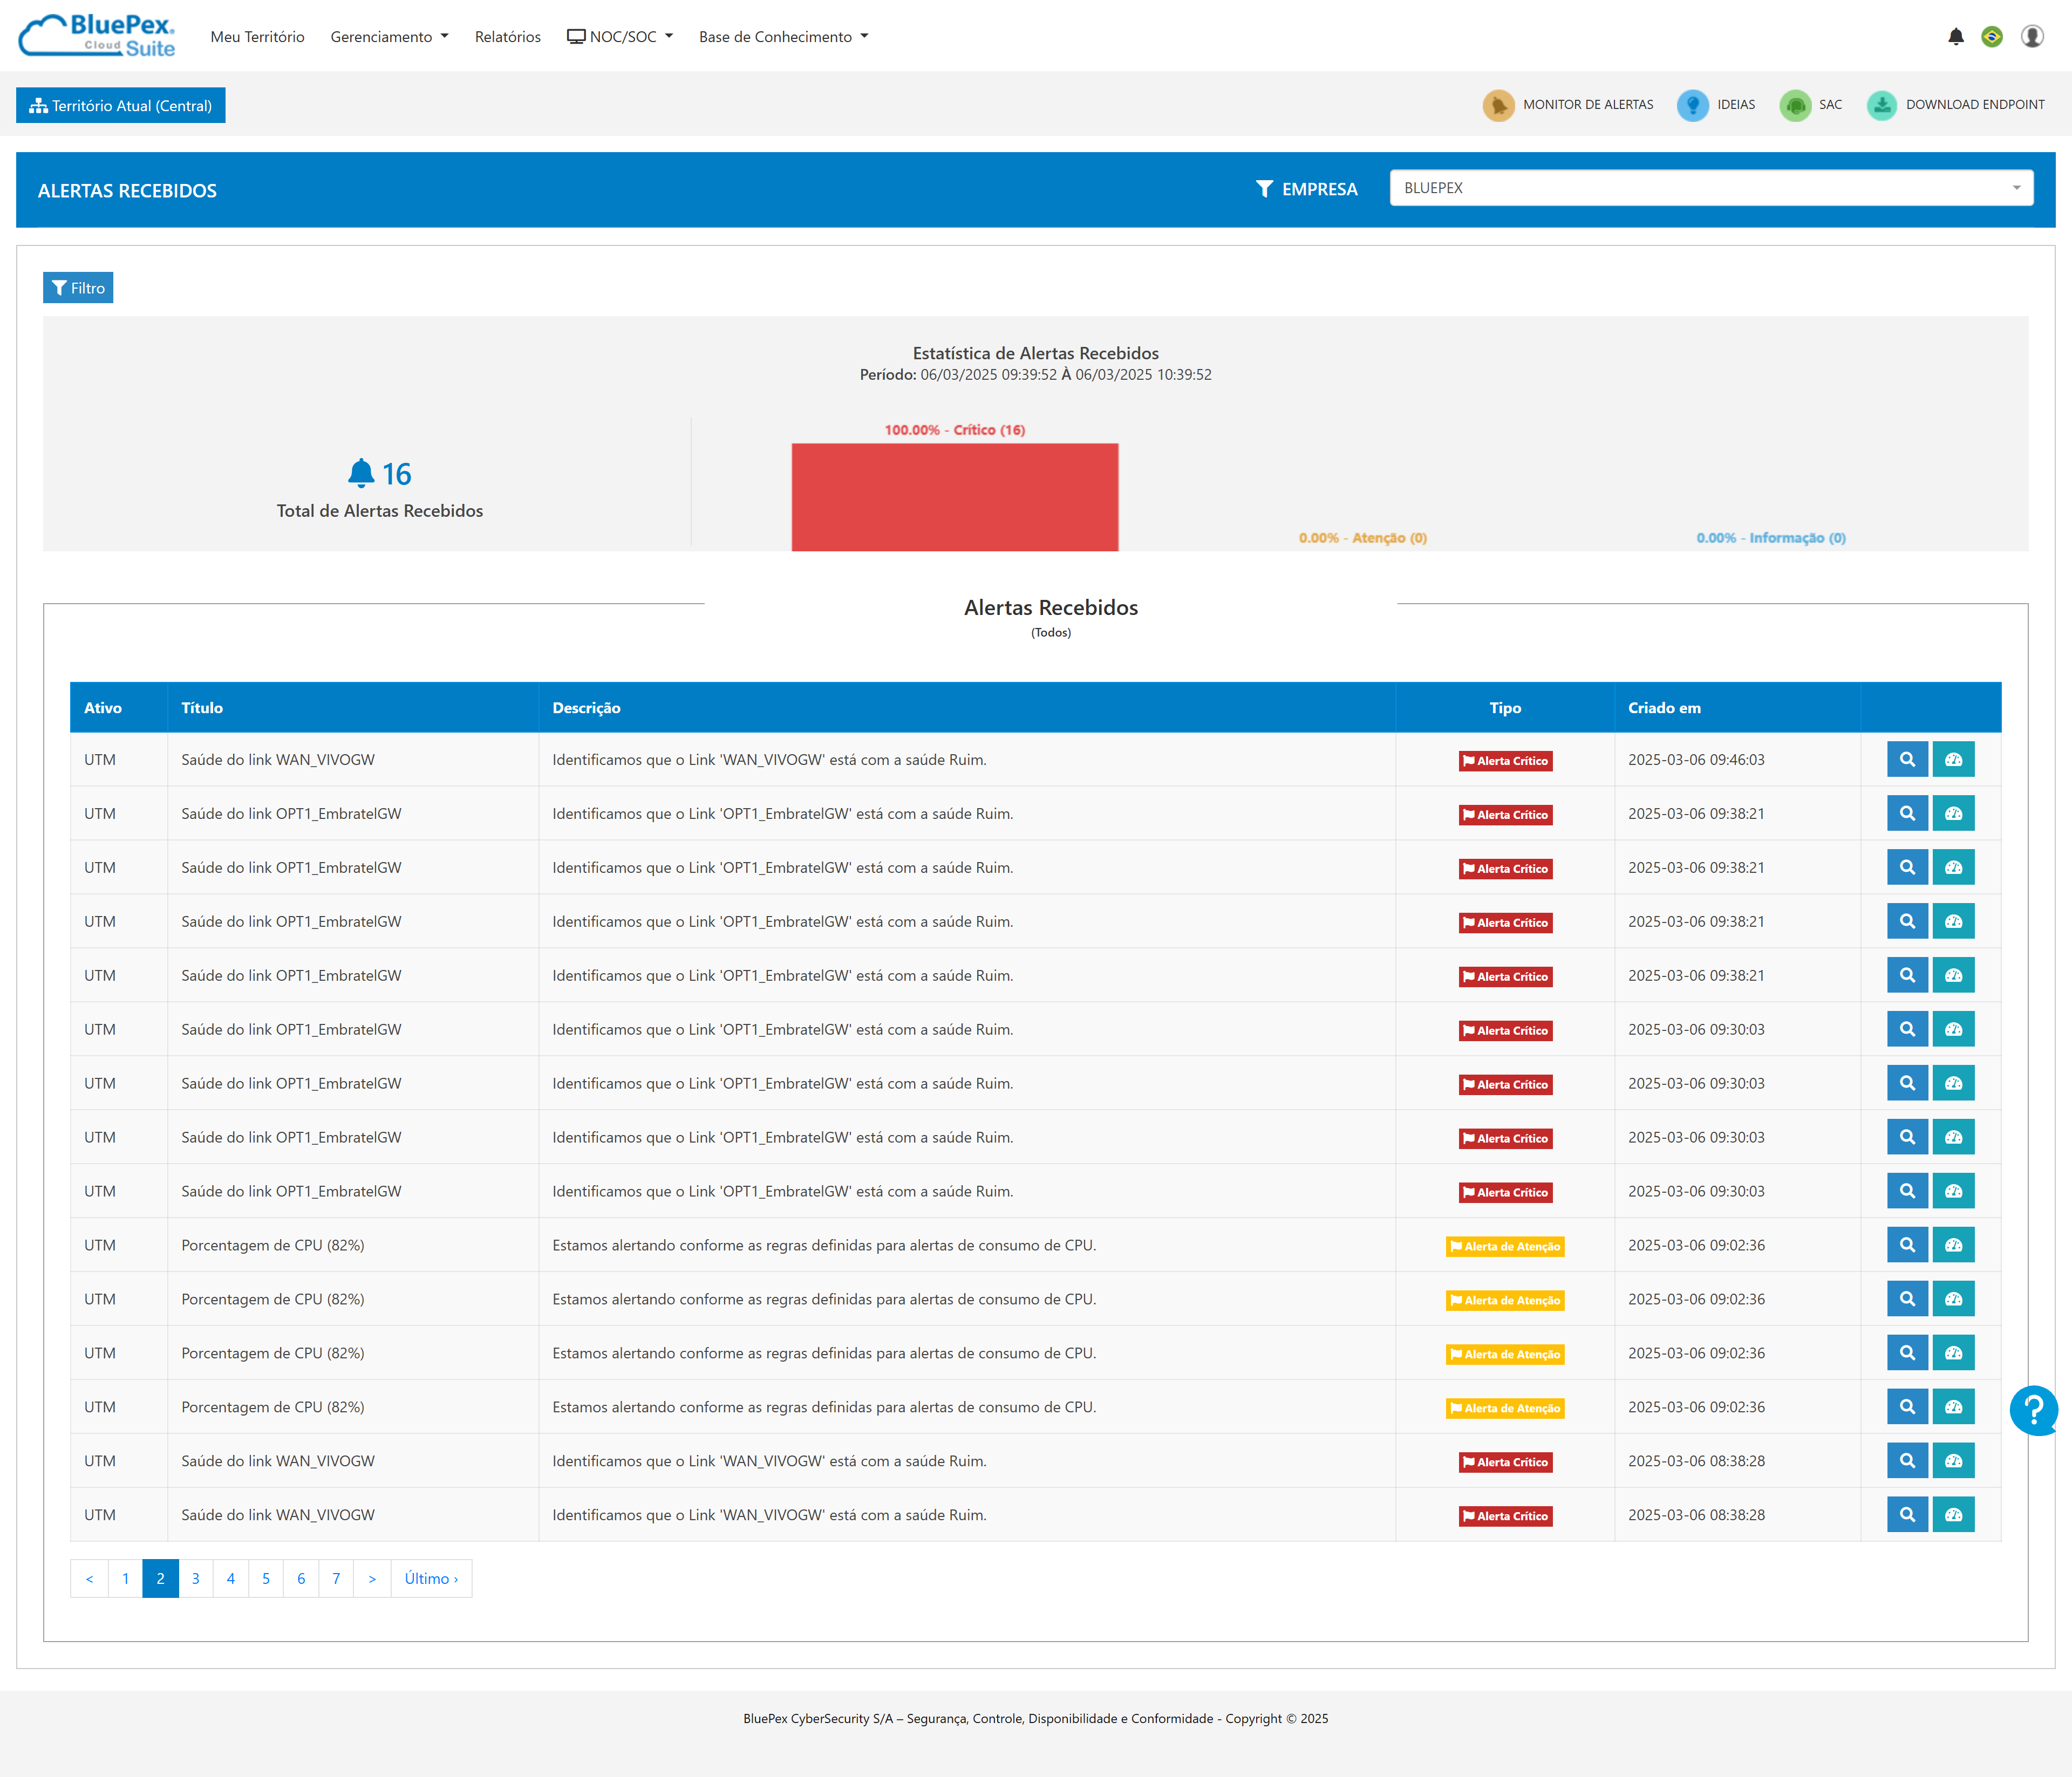Click magnifier in first 09:38:21 OPT1_EmbratelGW row

[x=1907, y=814]
